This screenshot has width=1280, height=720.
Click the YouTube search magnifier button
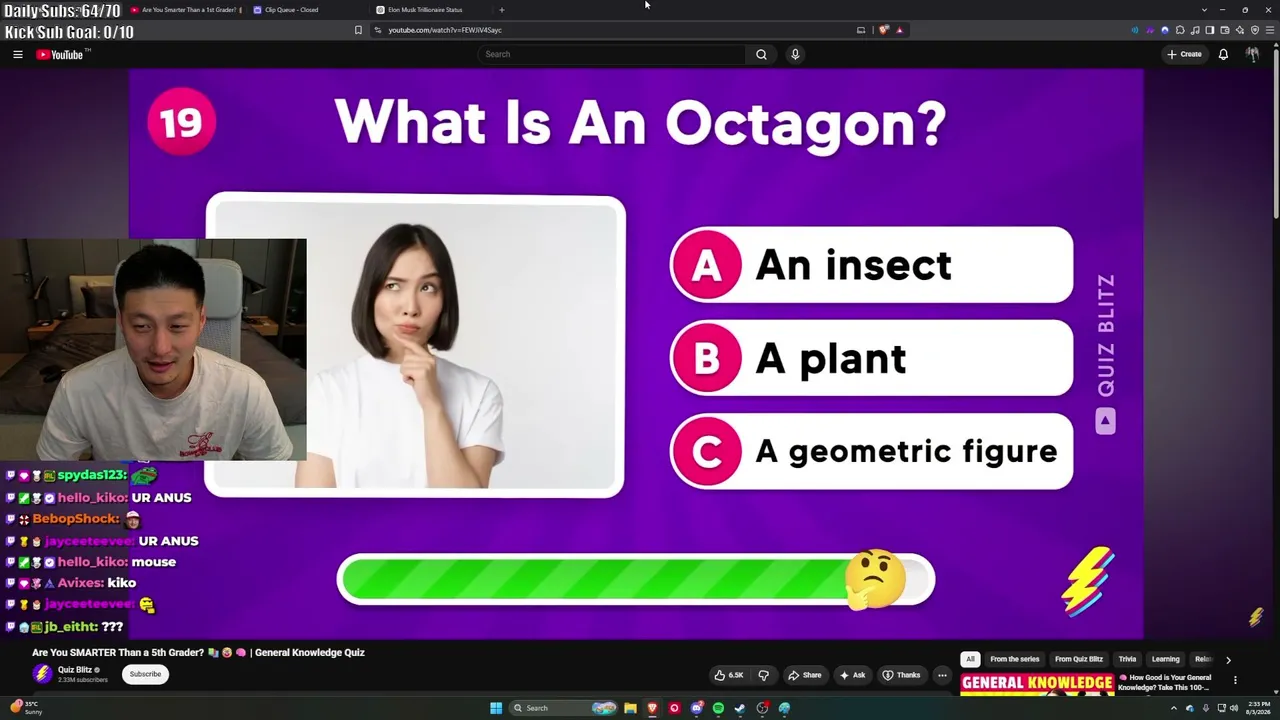761,55
